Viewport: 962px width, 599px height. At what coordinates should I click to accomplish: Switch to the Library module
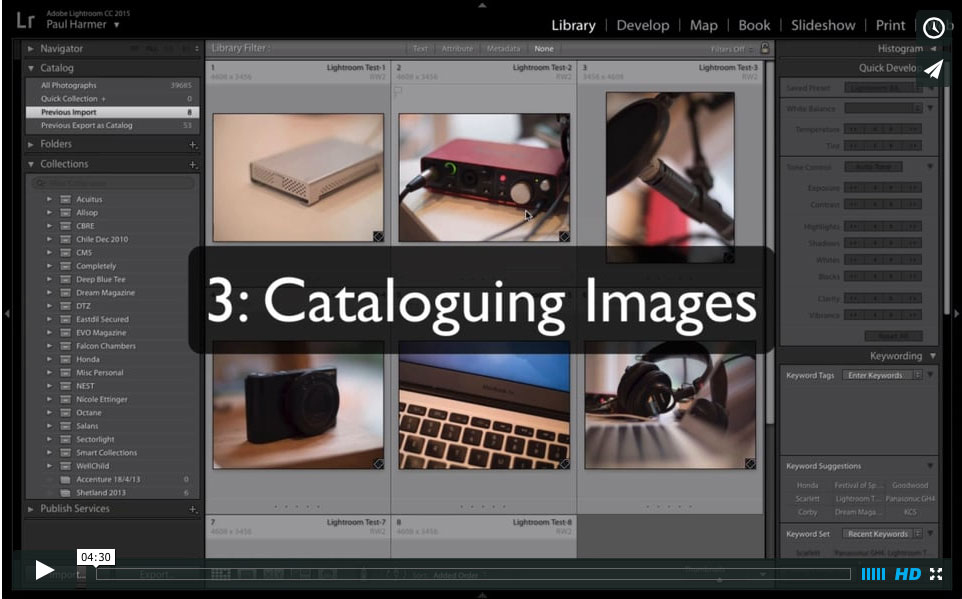click(573, 25)
